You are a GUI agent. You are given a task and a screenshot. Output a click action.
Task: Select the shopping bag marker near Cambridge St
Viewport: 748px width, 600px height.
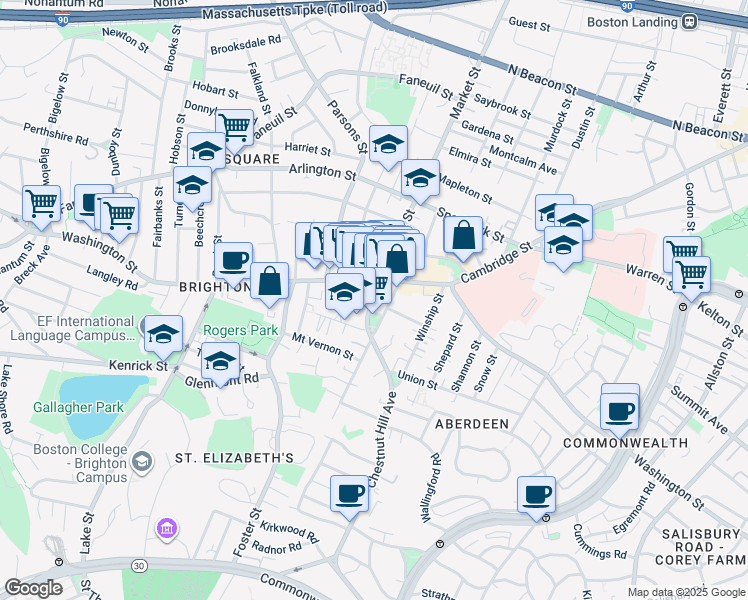pos(463,235)
